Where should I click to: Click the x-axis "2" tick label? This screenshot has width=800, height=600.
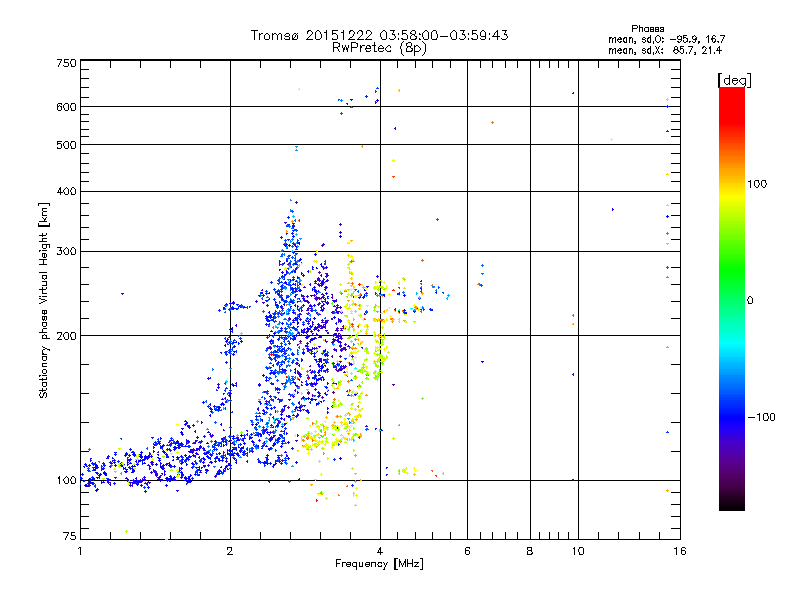(230, 551)
